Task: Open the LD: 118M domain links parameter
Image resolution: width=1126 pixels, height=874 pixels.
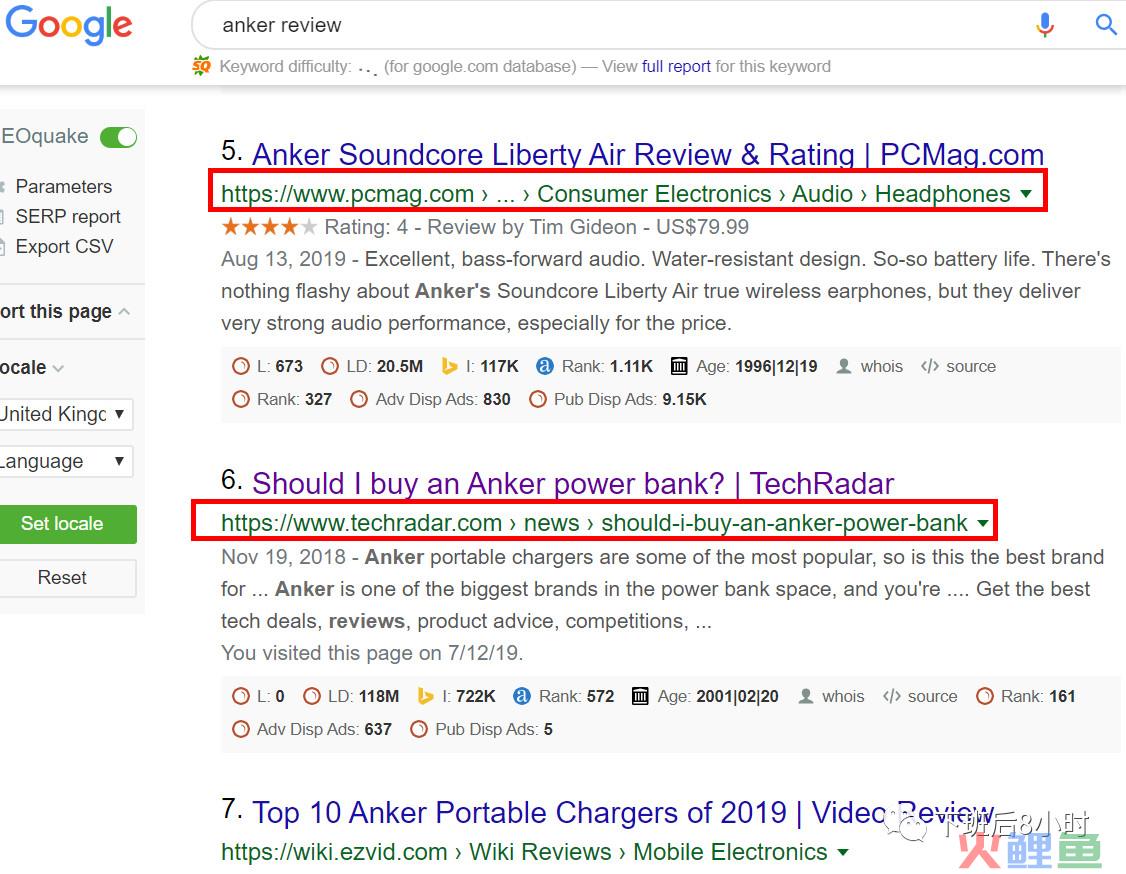Action: pyautogui.click(x=351, y=696)
